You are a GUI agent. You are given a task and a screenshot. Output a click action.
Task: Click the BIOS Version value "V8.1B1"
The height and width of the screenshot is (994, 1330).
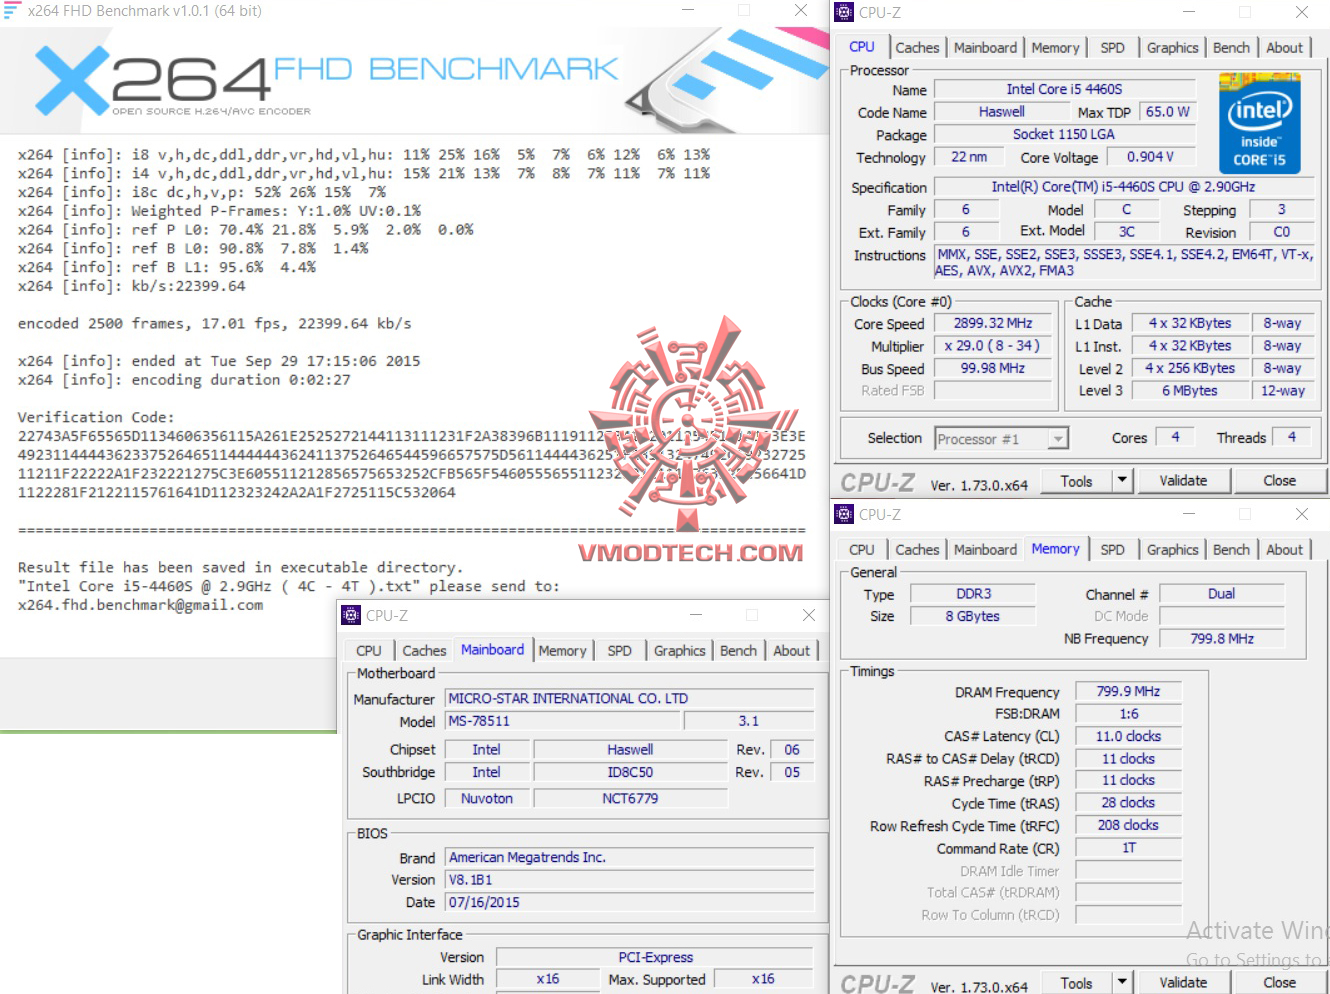pyautogui.click(x=629, y=880)
